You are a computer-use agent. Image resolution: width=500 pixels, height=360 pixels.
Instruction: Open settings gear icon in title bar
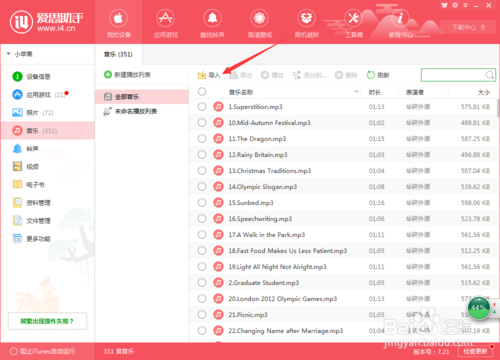pyautogui.click(x=455, y=5)
